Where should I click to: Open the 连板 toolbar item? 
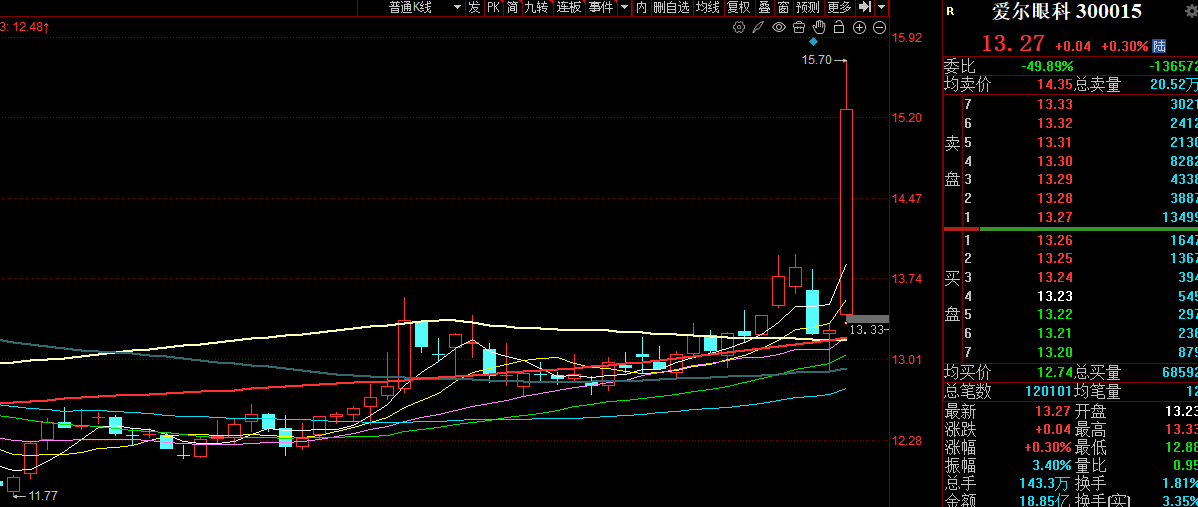[x=569, y=8]
